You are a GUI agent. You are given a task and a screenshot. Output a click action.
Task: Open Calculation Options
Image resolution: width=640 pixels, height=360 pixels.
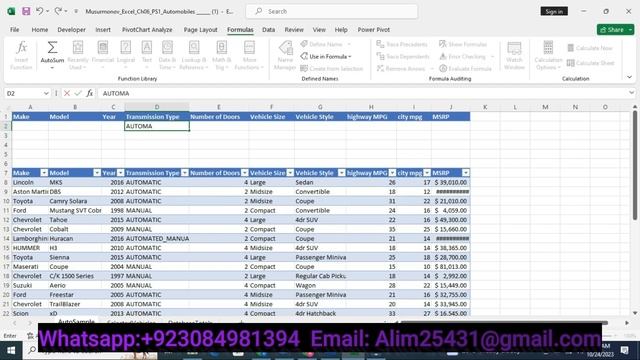548,55
